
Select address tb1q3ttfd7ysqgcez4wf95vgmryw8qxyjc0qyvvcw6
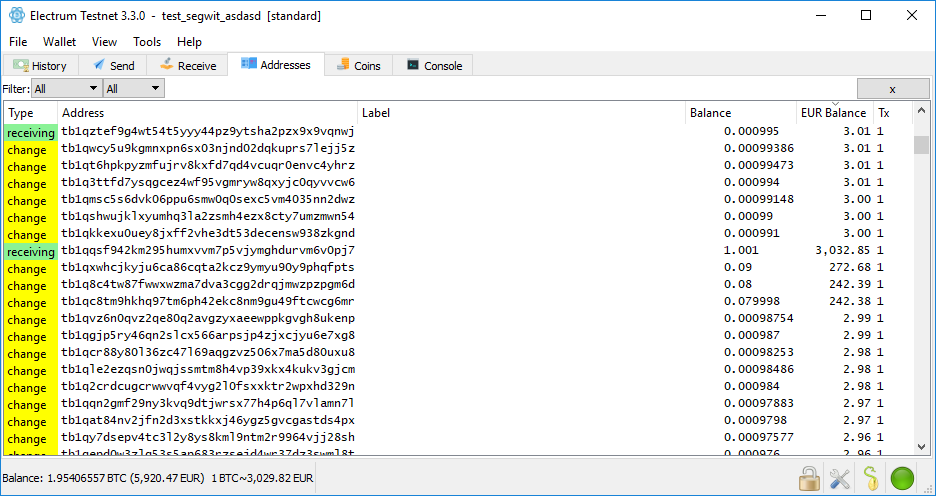[x=208, y=183]
